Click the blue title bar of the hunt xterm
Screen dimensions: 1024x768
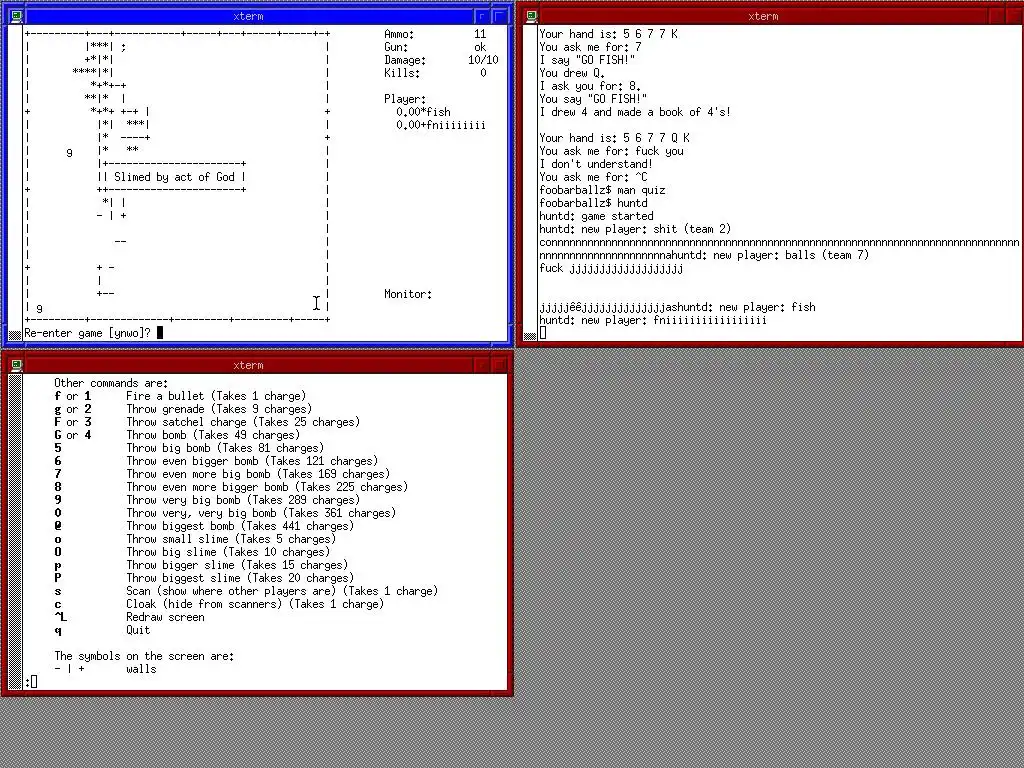coord(249,16)
